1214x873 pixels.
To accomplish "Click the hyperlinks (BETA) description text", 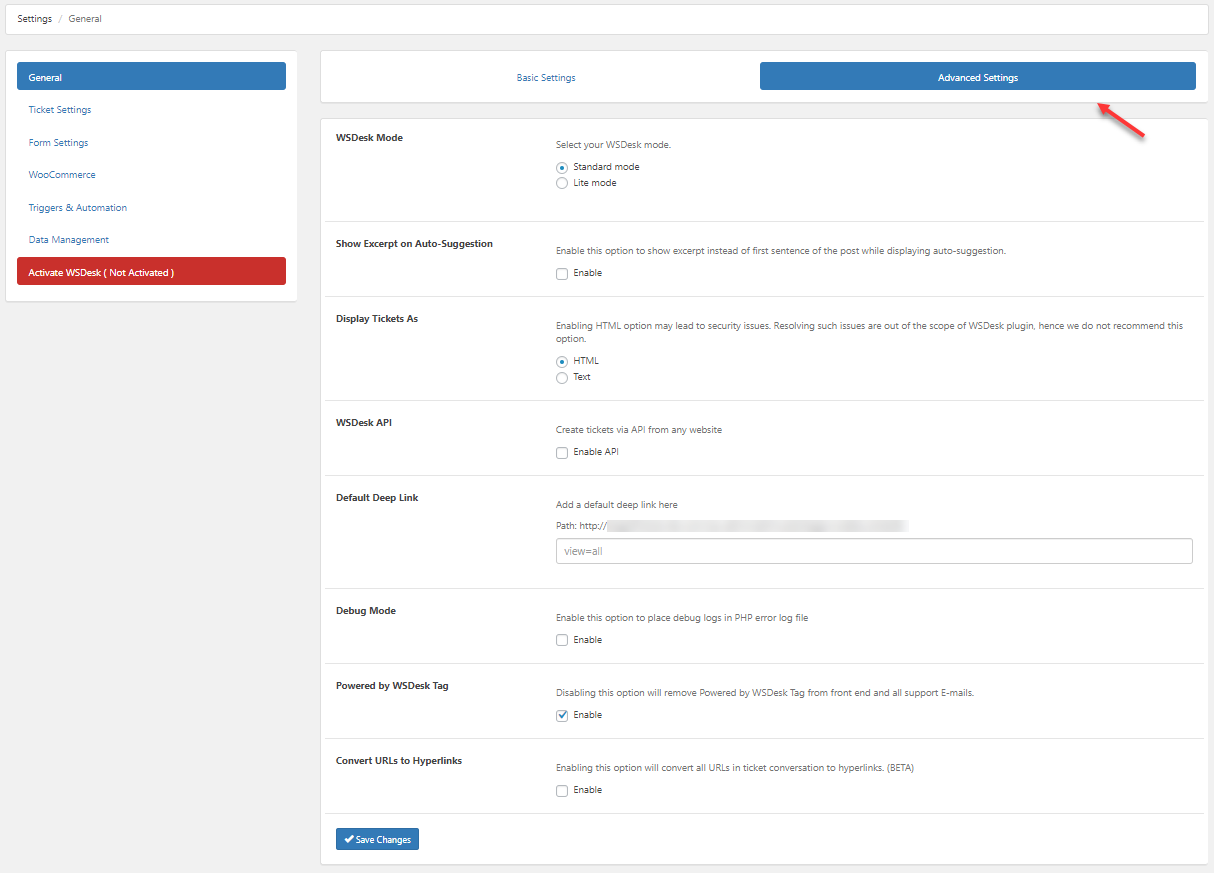I will coord(735,768).
